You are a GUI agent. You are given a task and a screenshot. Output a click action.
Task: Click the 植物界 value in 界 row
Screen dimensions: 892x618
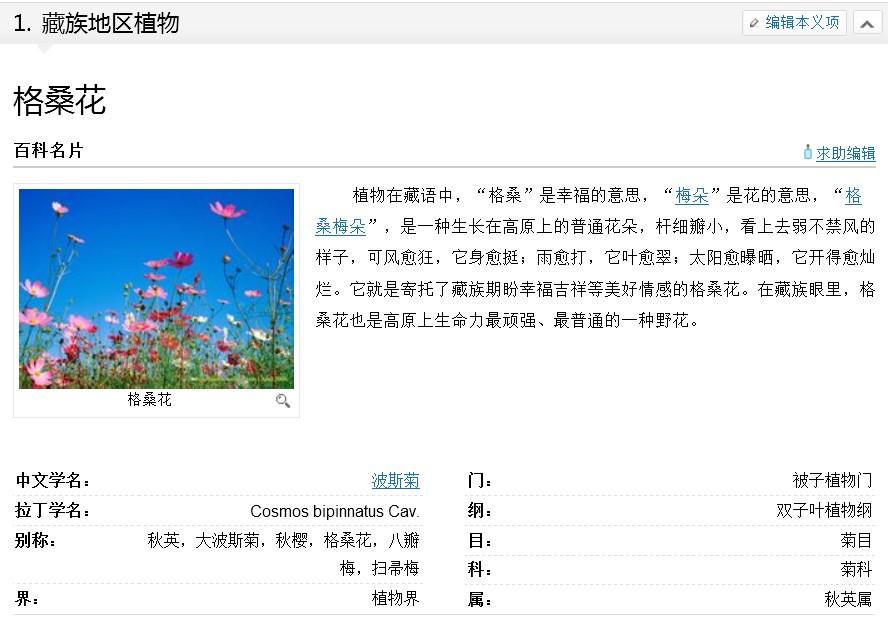[x=395, y=599]
